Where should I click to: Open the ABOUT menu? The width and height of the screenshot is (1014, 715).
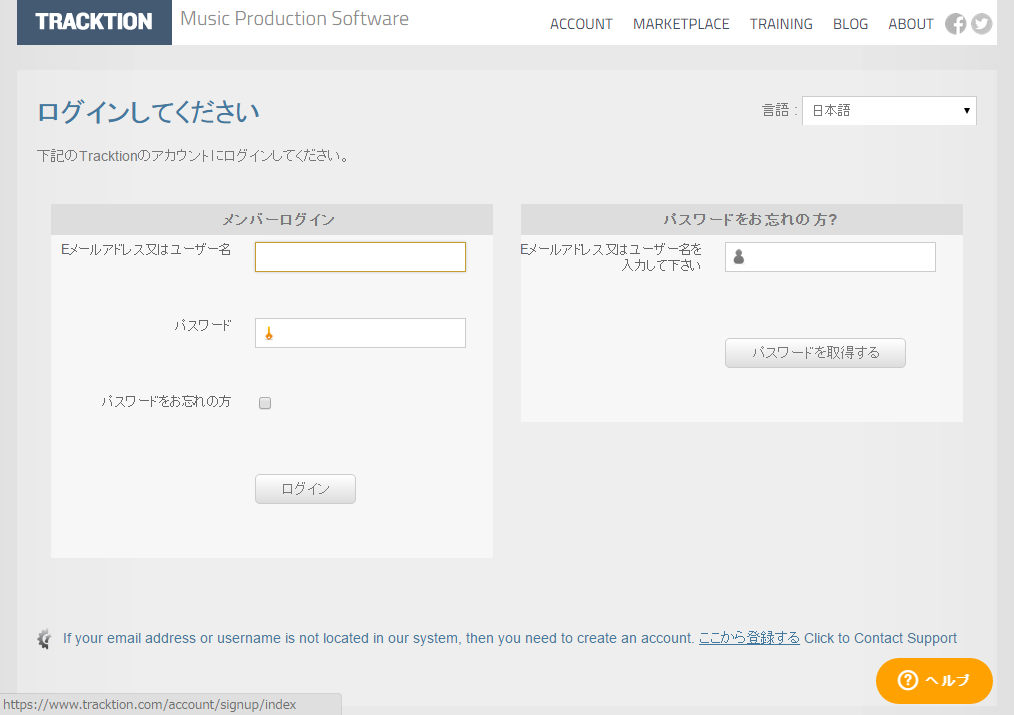pyautogui.click(x=911, y=24)
